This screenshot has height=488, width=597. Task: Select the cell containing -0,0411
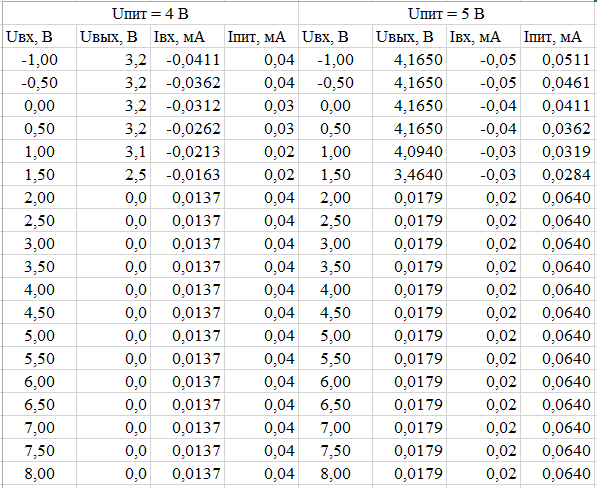click(187, 60)
